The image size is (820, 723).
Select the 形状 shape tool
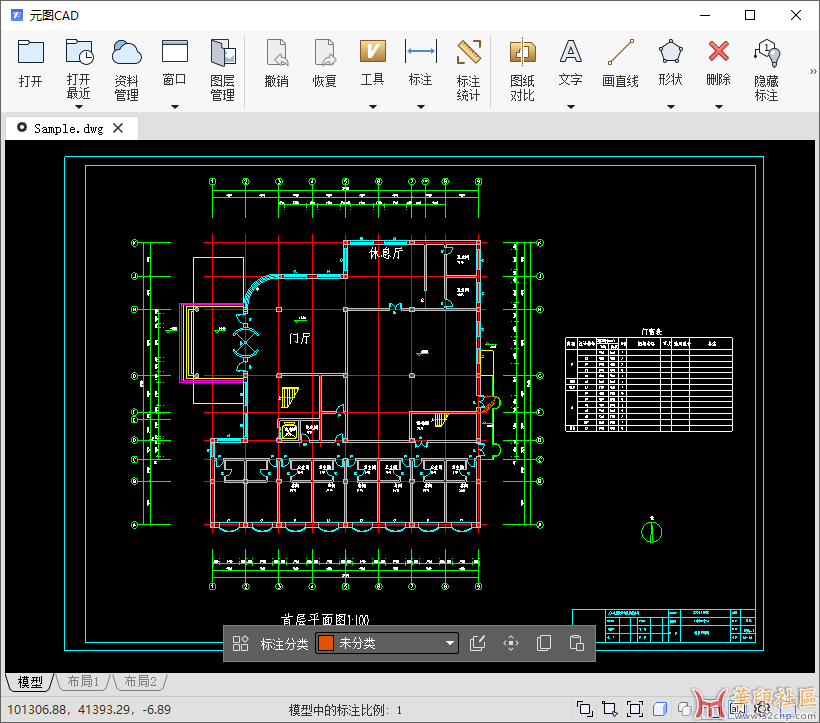[x=670, y=52]
